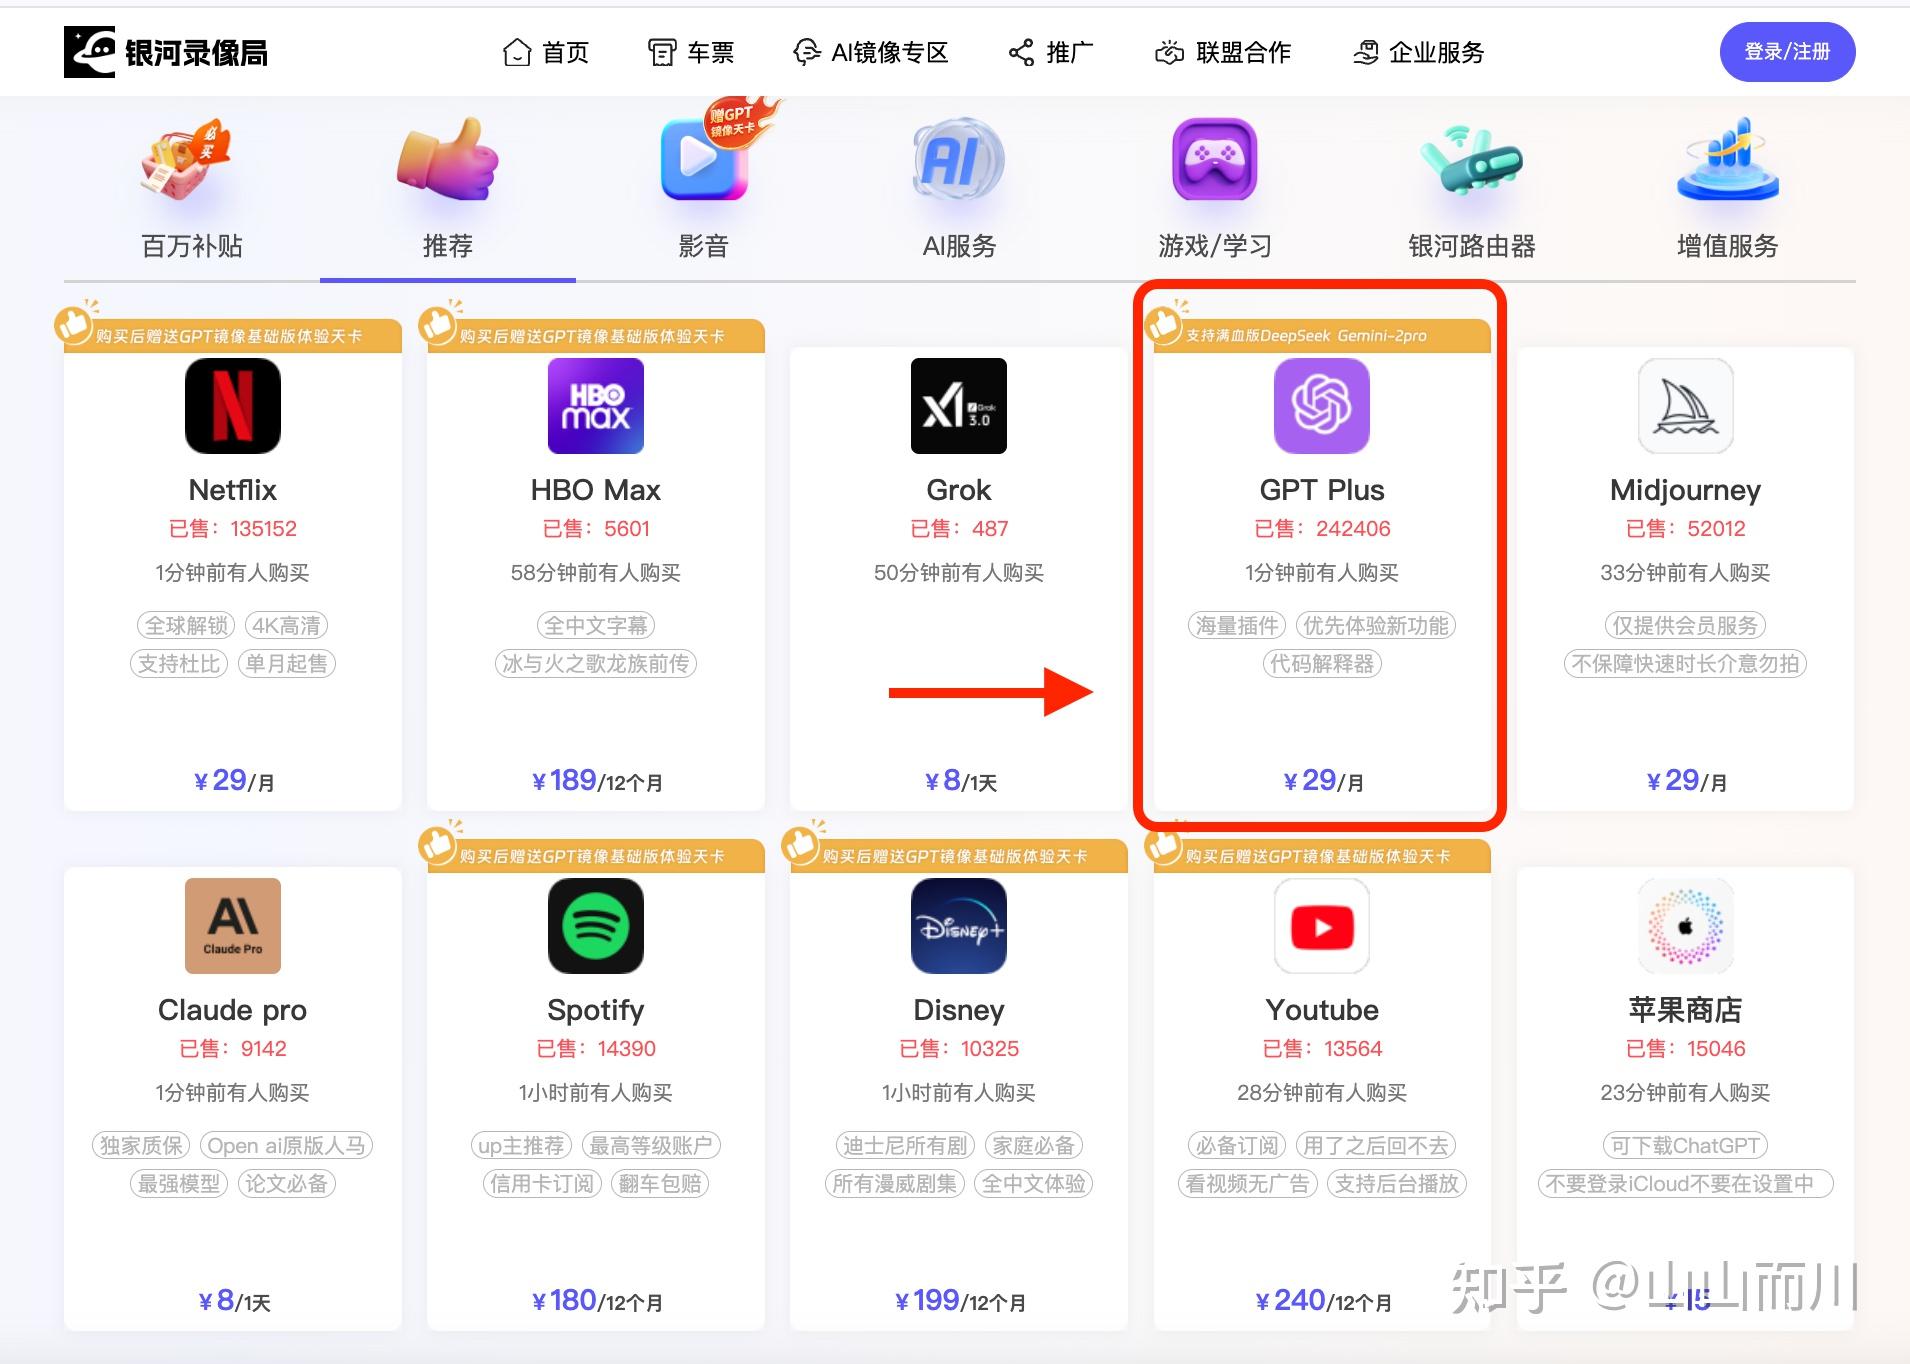
Task: Click the 苹果商店 Apple logo icon
Action: (1685, 926)
